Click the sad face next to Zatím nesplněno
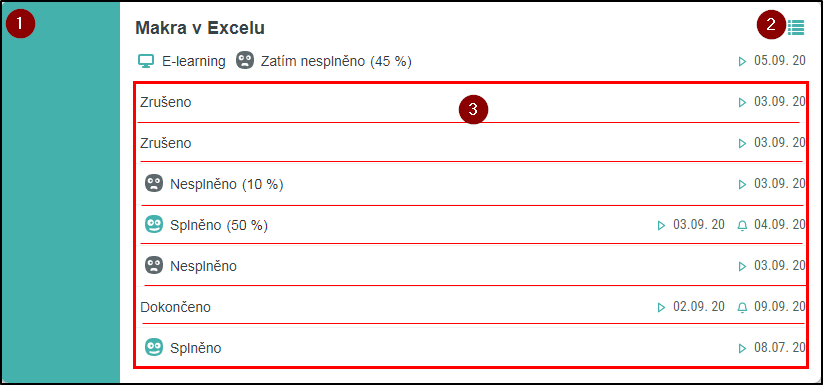Image resolution: width=823 pixels, height=385 pixels. pyautogui.click(x=245, y=61)
